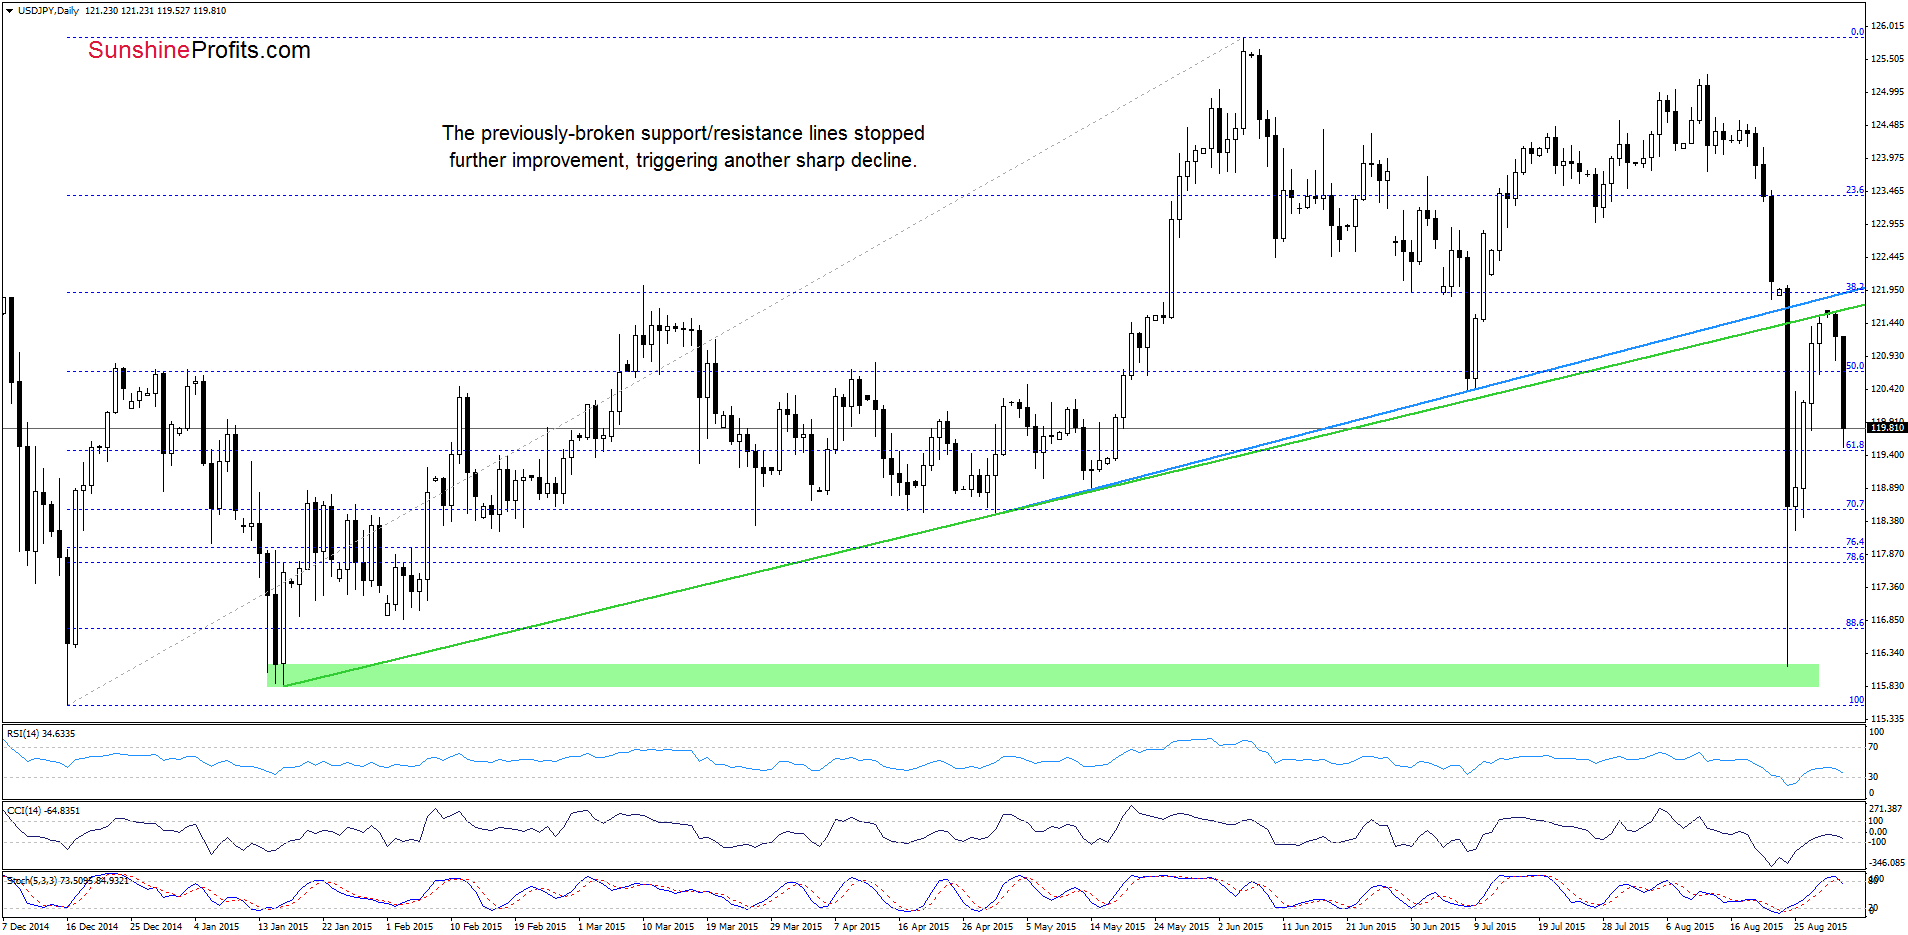The width and height of the screenshot is (1908, 935).
Task: Click the 4 Jan 2015 date label
Action: tap(217, 926)
